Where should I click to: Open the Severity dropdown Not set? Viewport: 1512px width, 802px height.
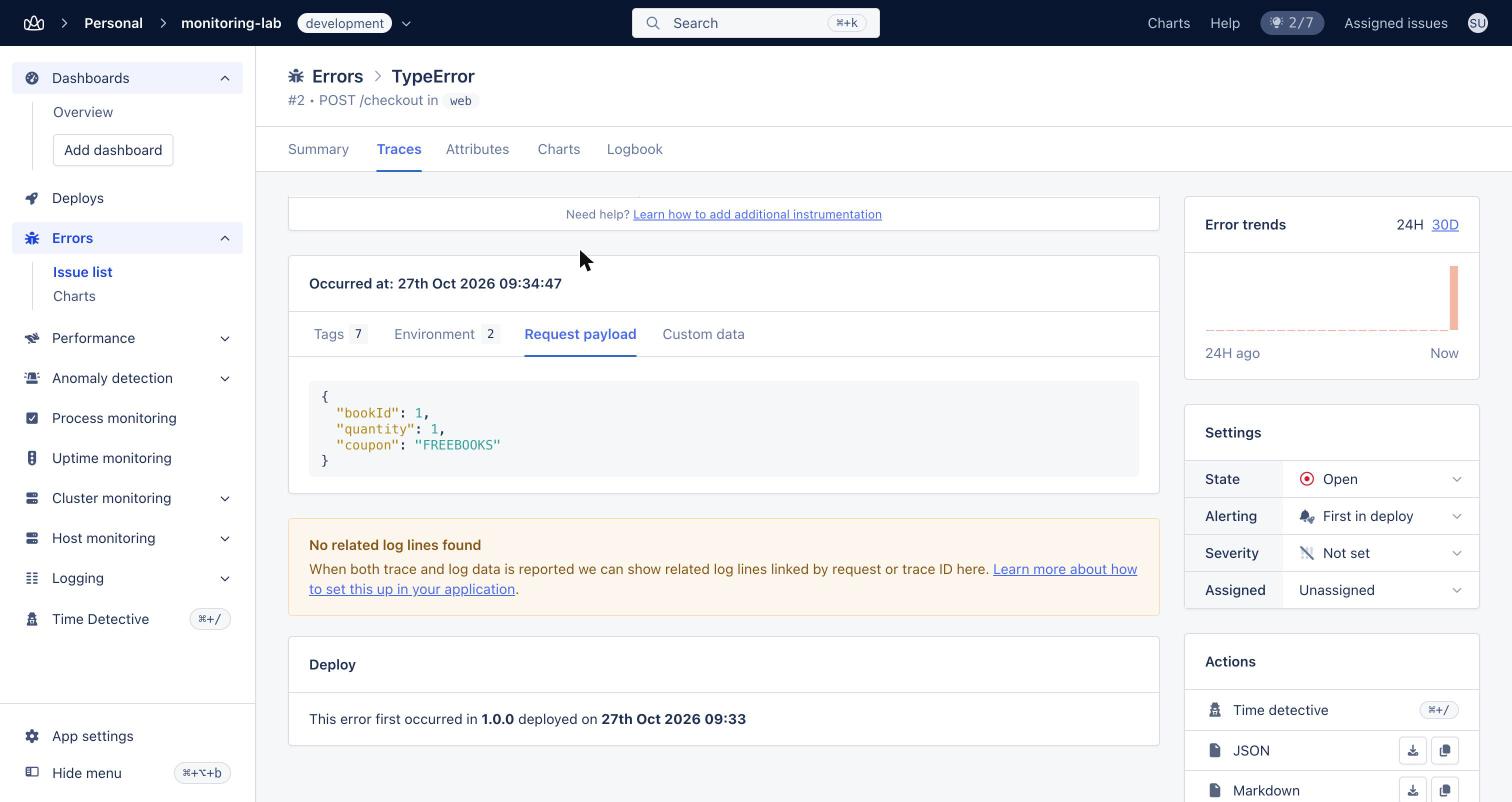tap(1380, 553)
